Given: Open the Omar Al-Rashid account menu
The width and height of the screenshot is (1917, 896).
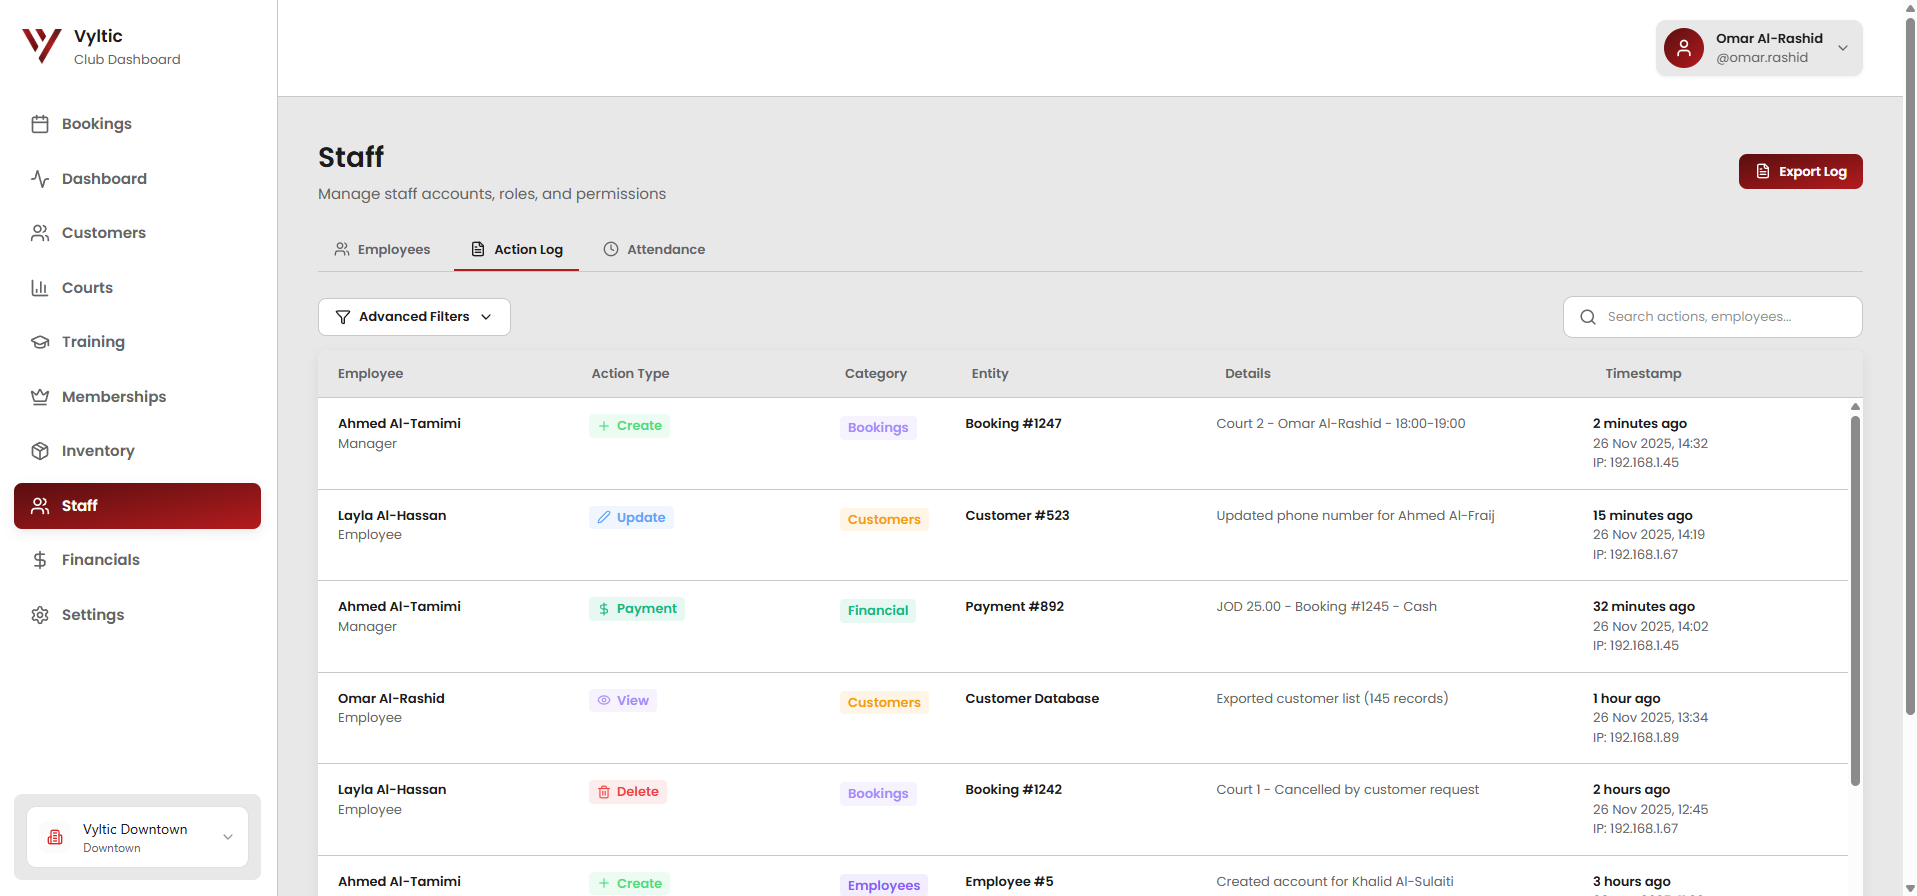Looking at the screenshot, I should pyautogui.click(x=1758, y=48).
